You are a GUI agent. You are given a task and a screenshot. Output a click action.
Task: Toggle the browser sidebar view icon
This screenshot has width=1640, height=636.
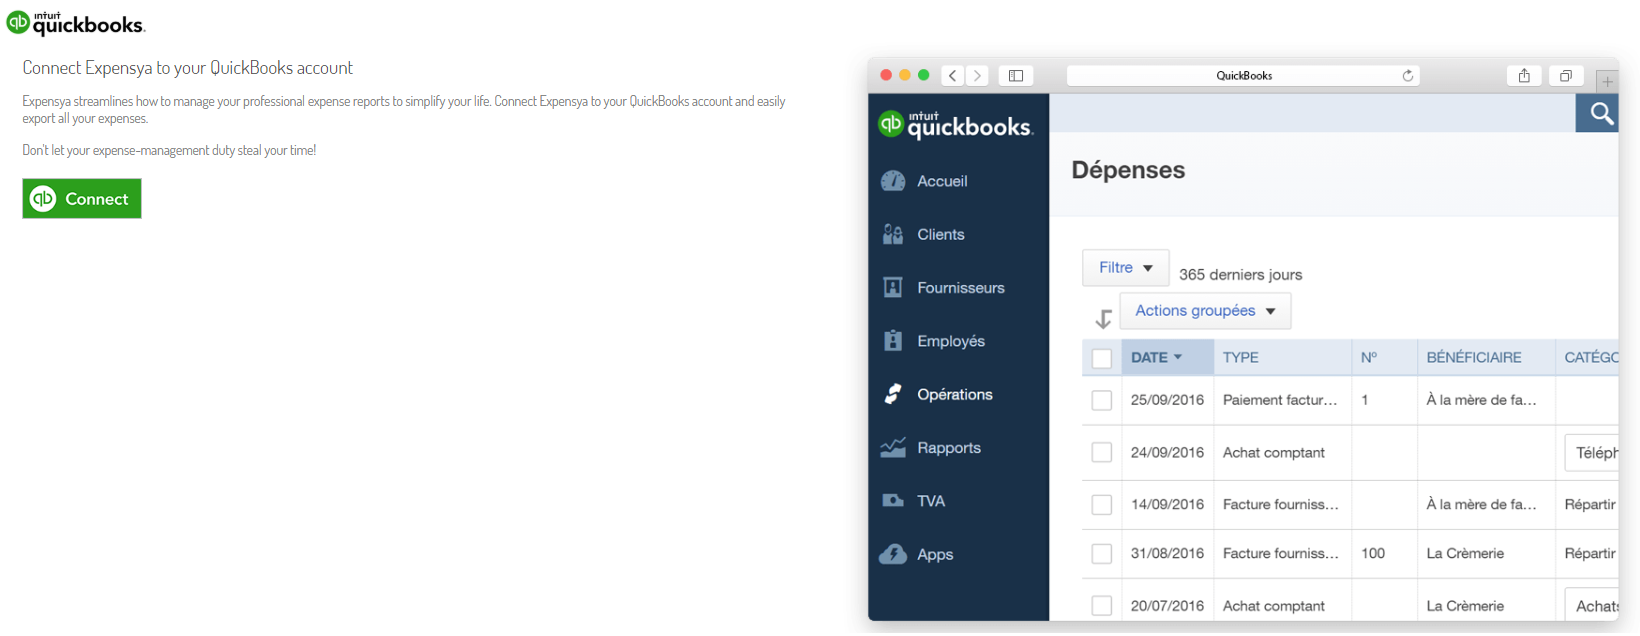[x=1016, y=76]
